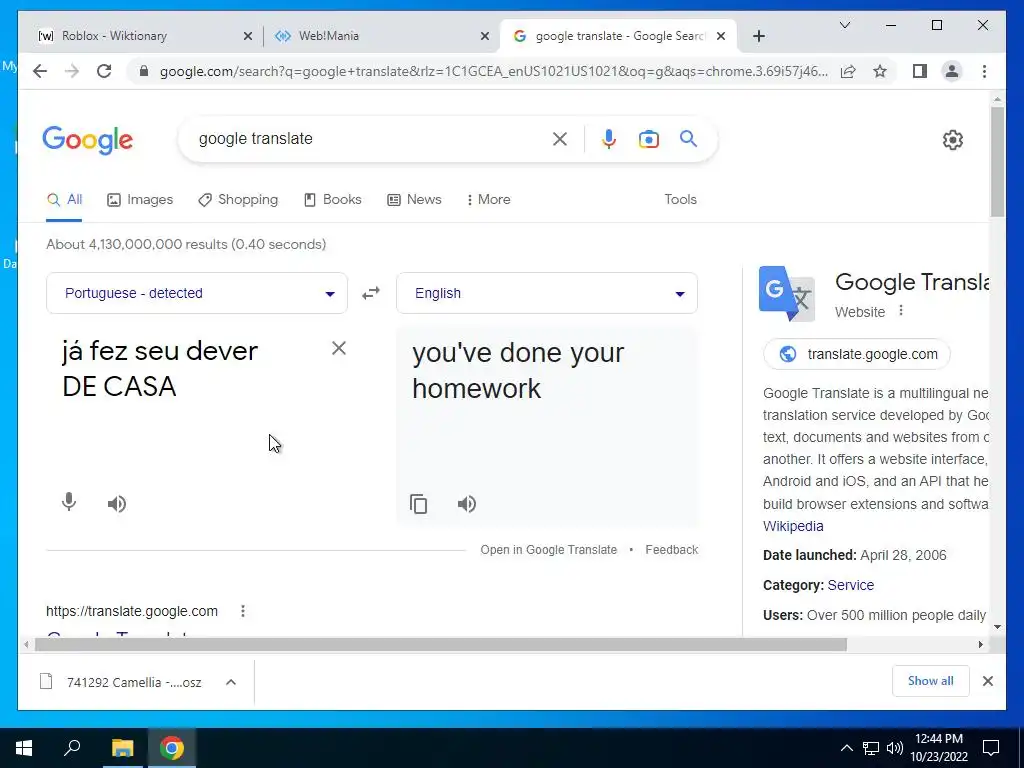Viewport: 1024px width, 768px height.
Task: Click Open in Google Translate link
Action: 549,550
